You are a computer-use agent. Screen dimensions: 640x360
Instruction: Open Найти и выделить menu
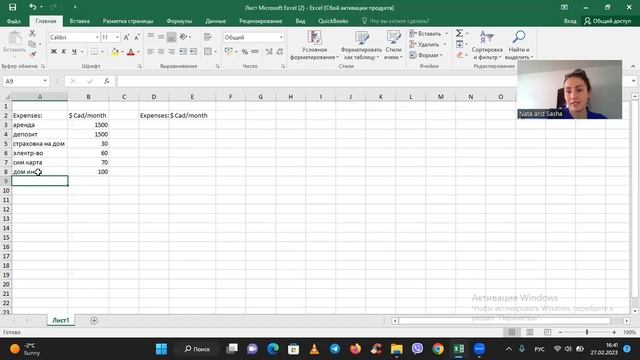pyautogui.click(x=519, y=45)
